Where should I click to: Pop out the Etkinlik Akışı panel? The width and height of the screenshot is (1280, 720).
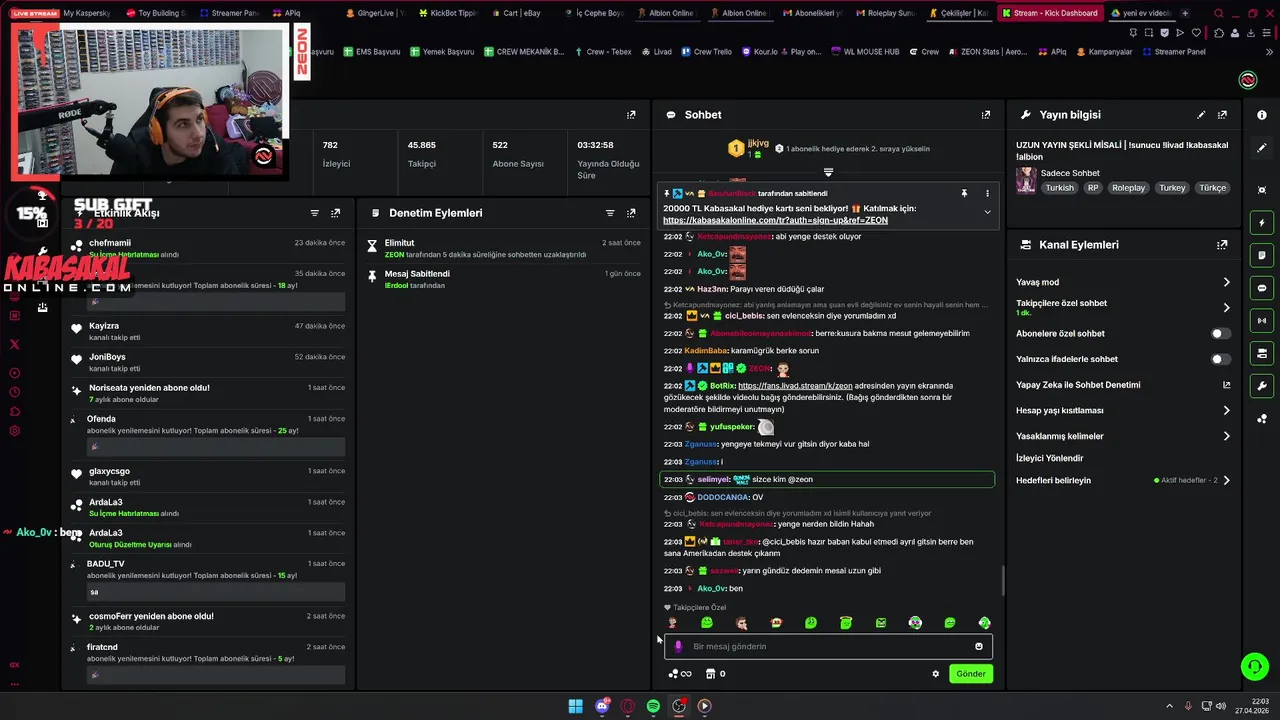pos(336,213)
